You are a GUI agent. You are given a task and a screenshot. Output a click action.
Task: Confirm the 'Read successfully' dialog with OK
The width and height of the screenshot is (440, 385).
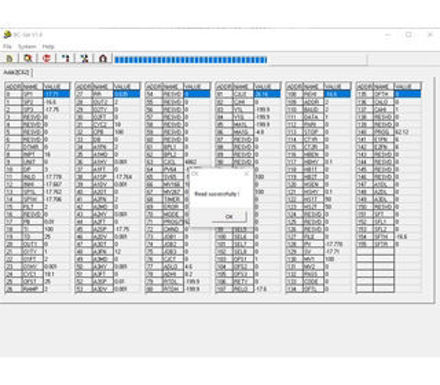point(229,217)
